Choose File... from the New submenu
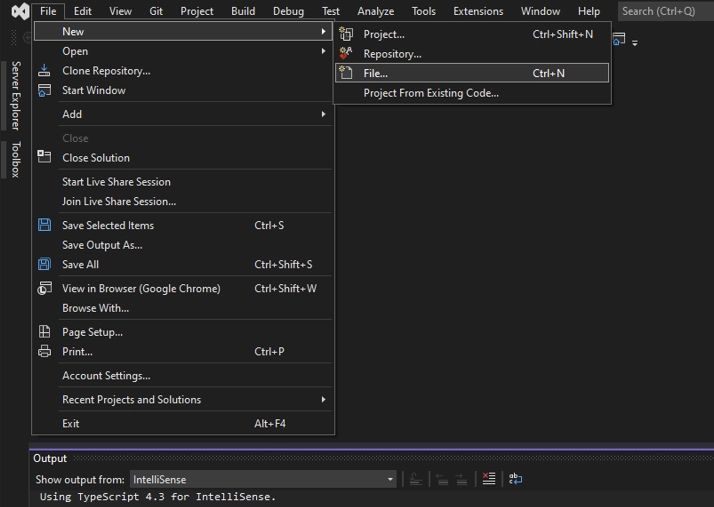This screenshot has height=507, width=714. pyautogui.click(x=472, y=73)
